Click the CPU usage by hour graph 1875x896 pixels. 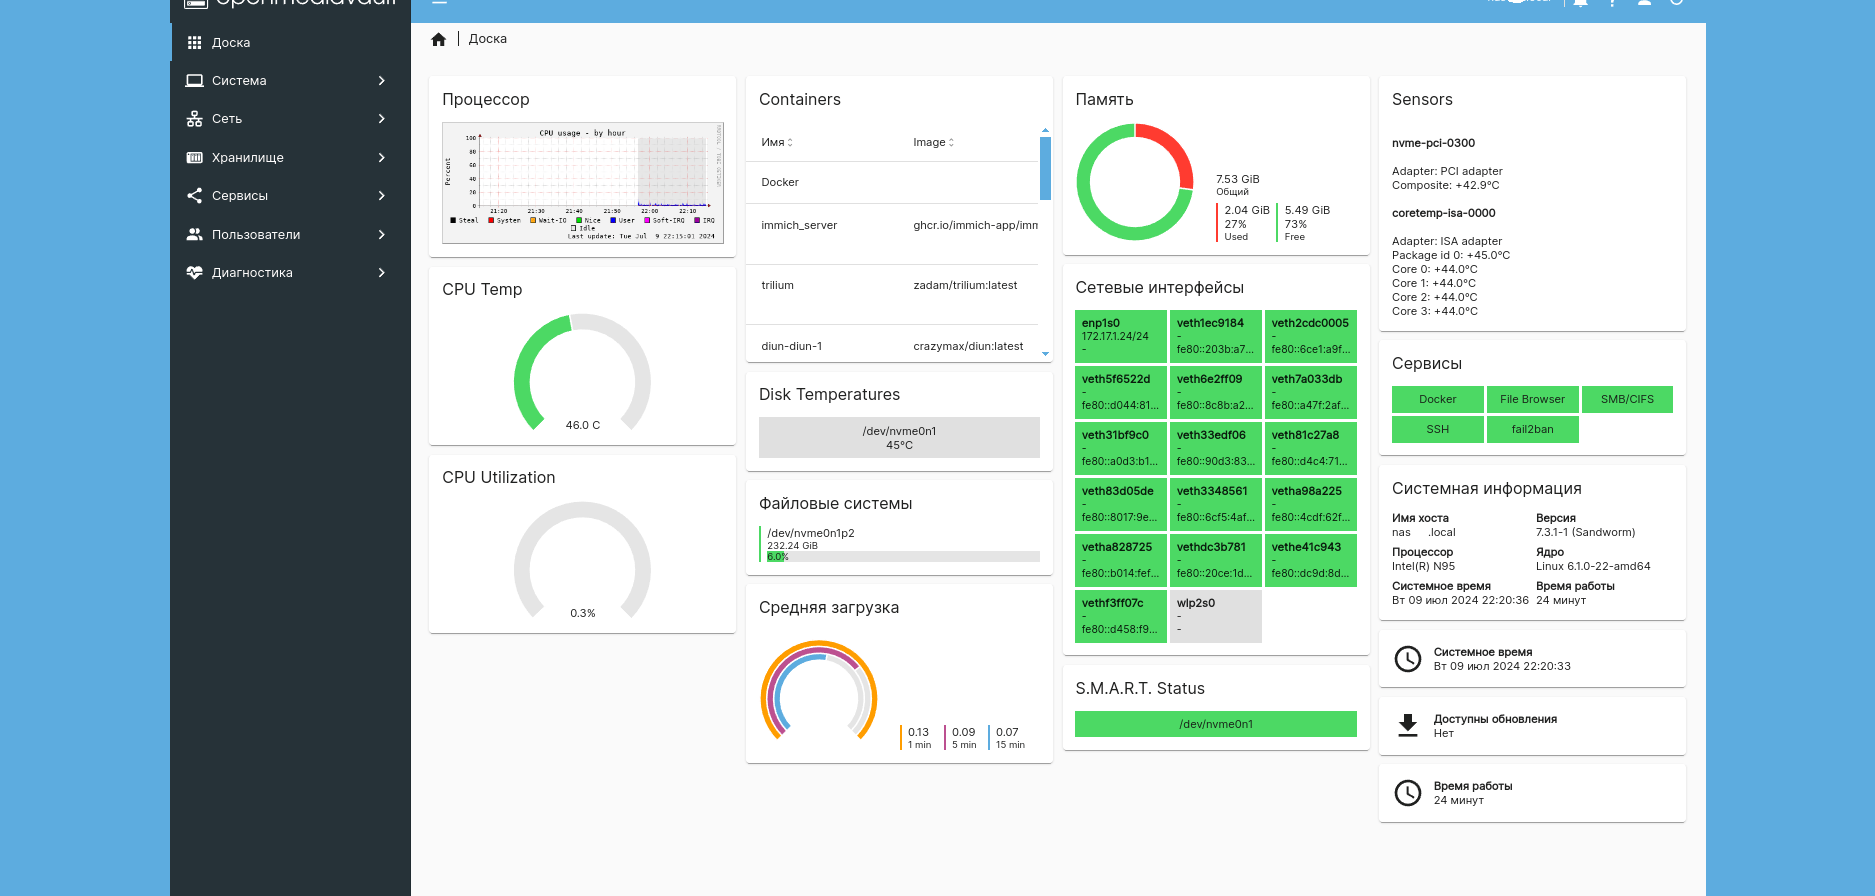(583, 183)
